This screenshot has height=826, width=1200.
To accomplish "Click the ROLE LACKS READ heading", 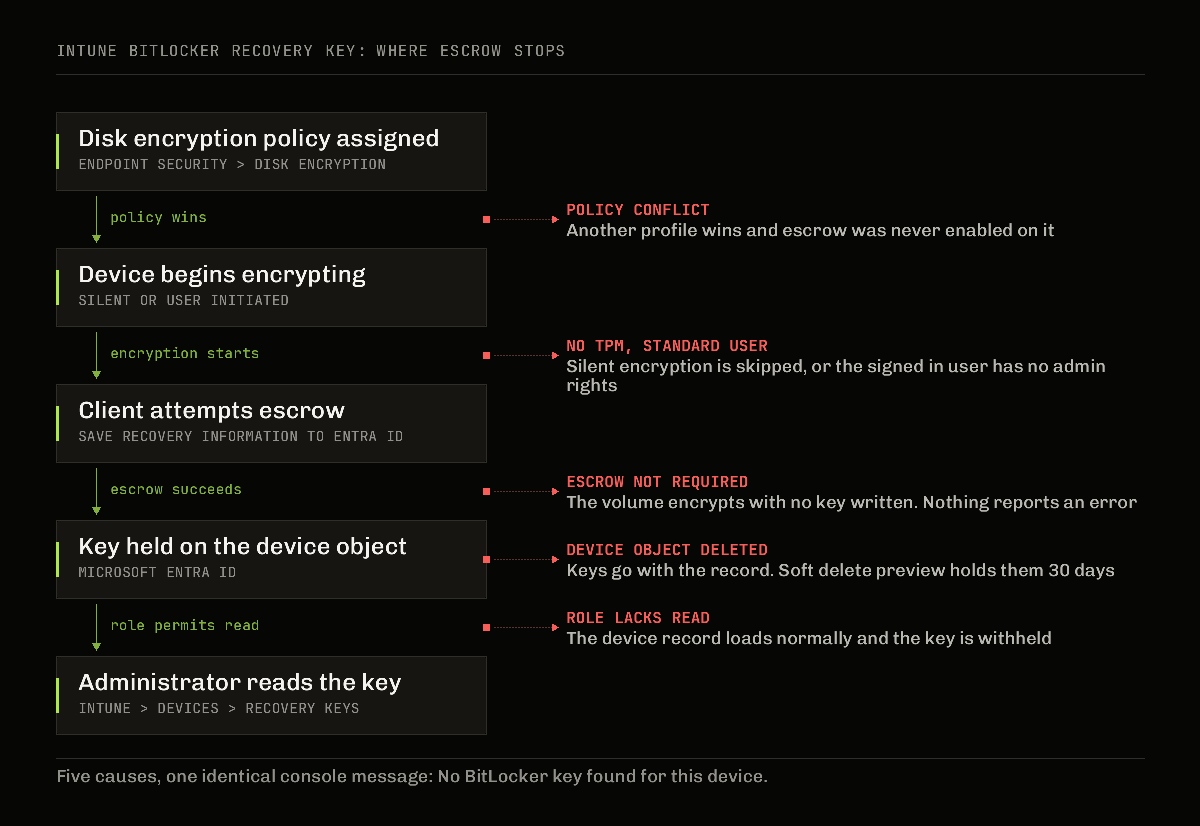I will point(638,618).
